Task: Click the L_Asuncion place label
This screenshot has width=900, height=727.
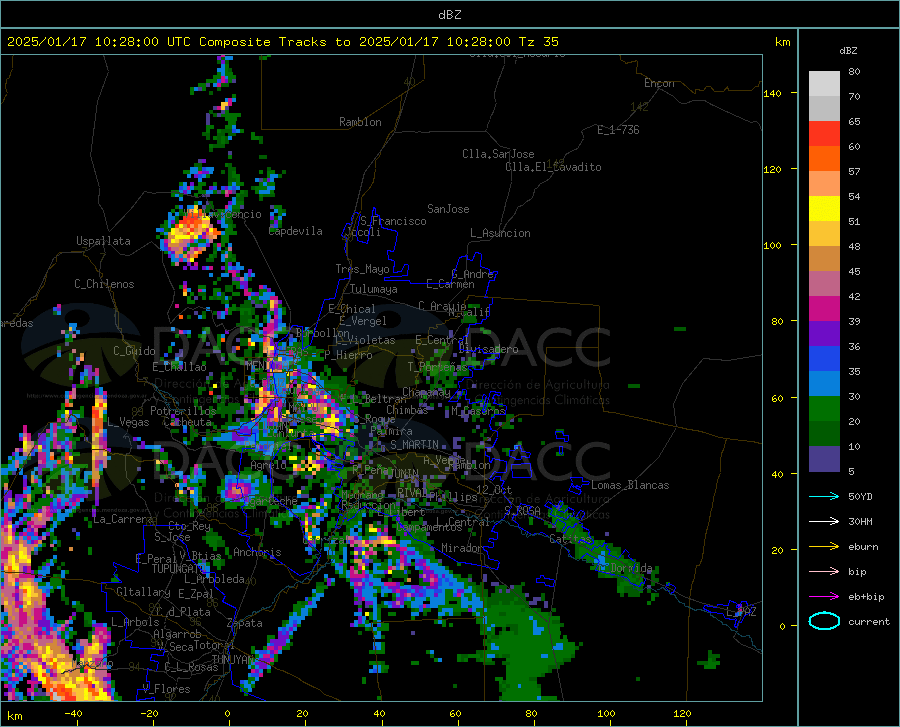Action: tap(500, 233)
